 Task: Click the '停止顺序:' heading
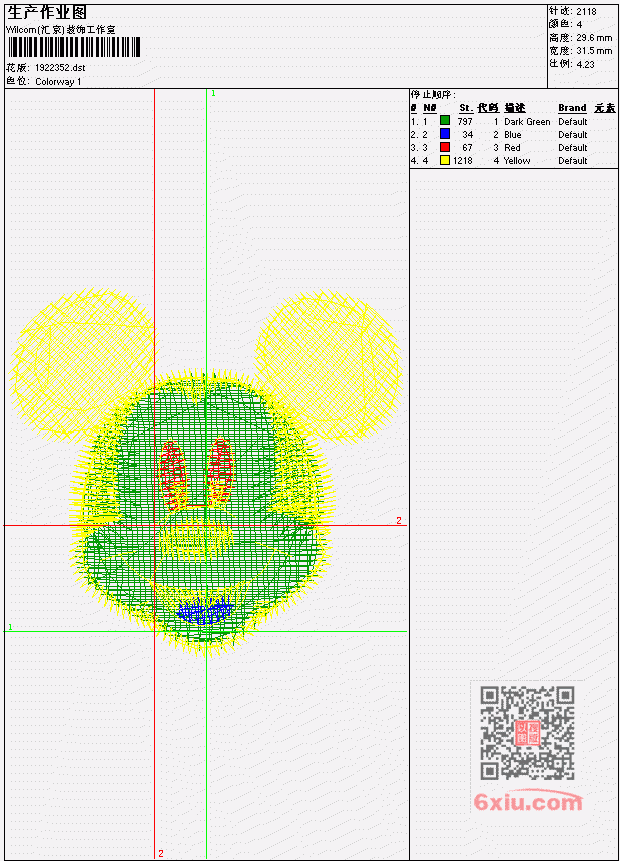point(433,94)
